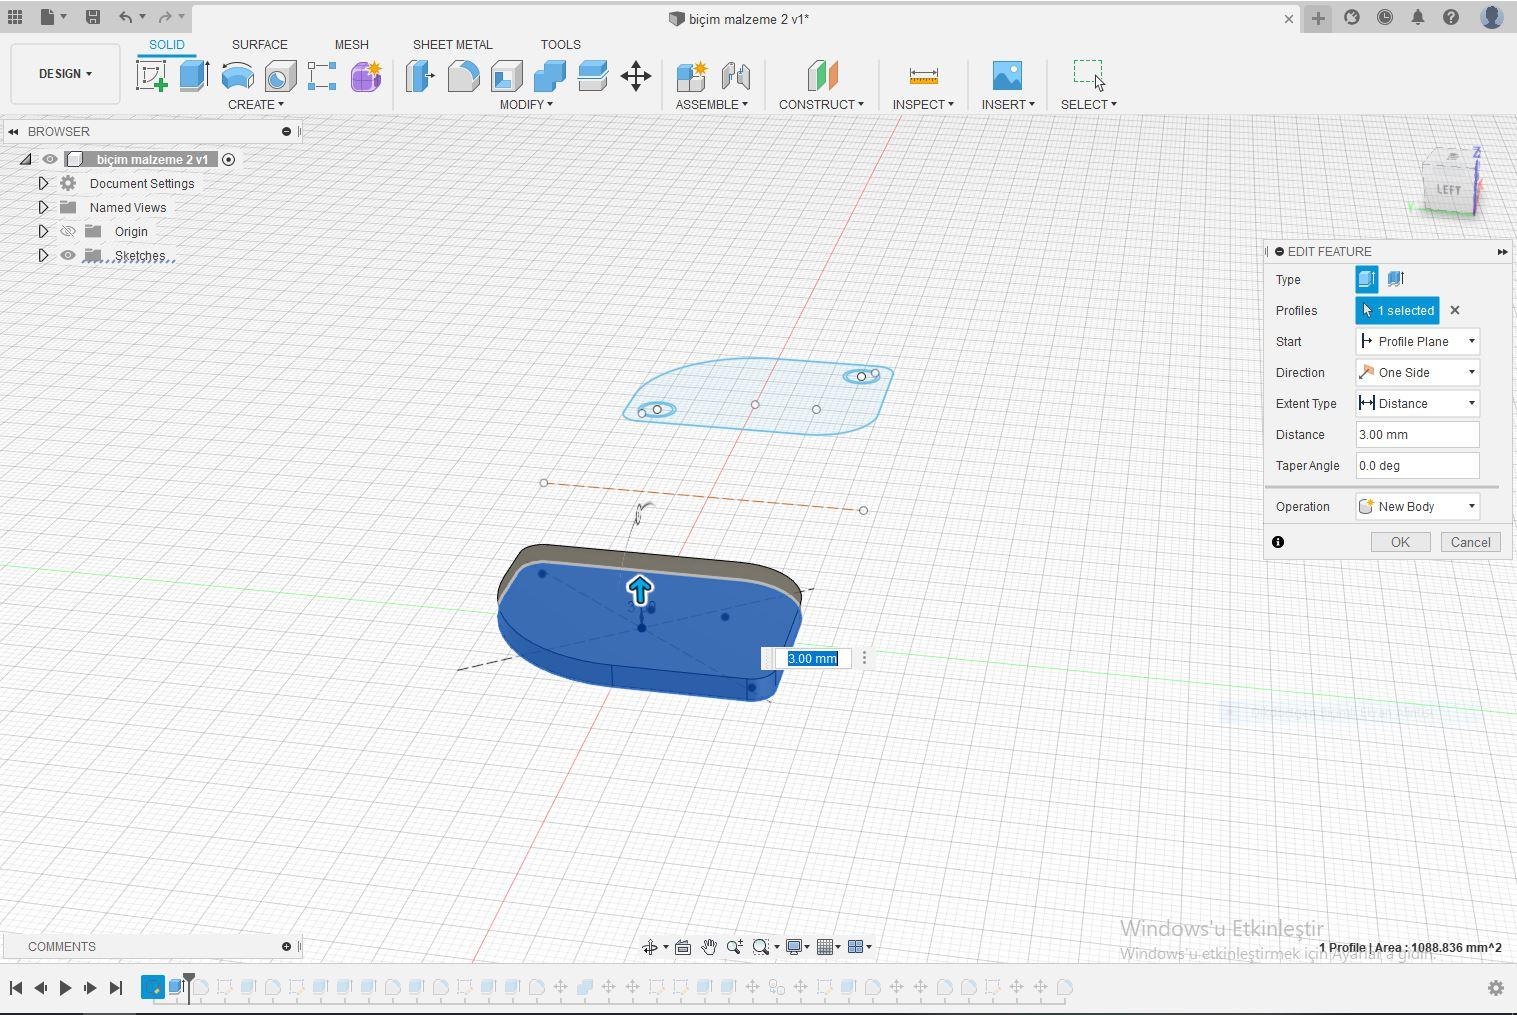Viewport: 1517px width, 1015px height.
Task: Switch to the SHEET METAL tab
Action: 452,45
